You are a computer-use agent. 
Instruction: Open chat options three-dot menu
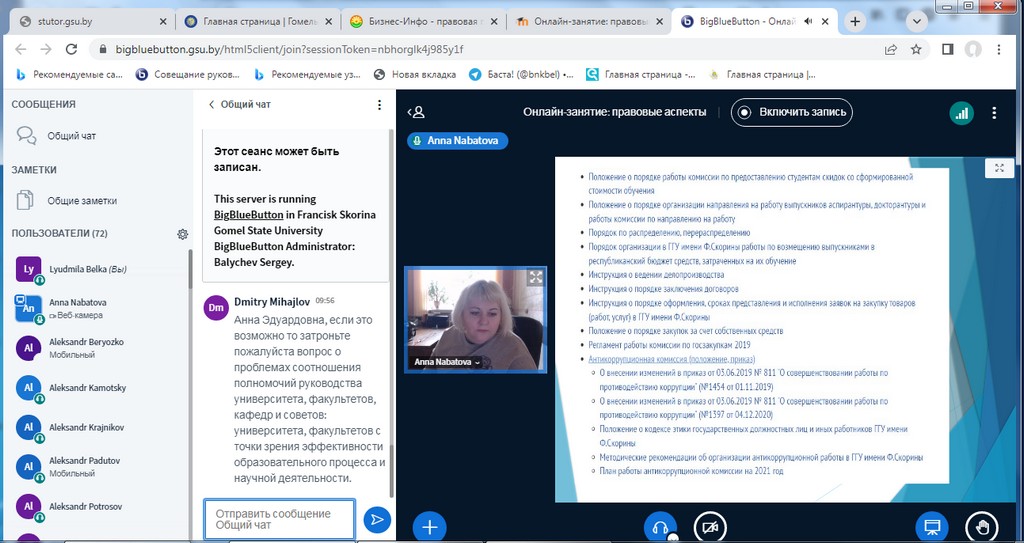(x=379, y=104)
